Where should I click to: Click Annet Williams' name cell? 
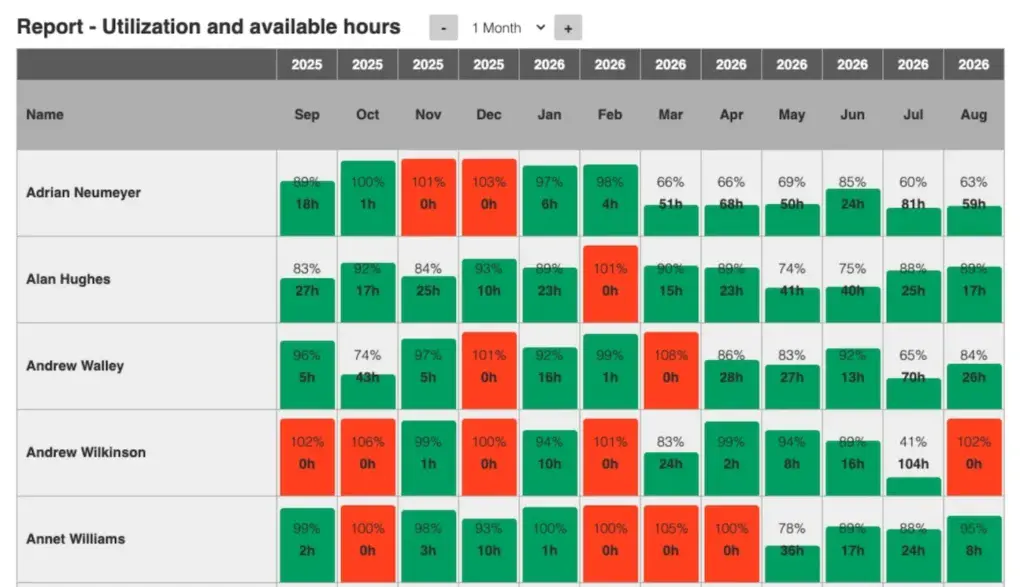(x=76, y=539)
